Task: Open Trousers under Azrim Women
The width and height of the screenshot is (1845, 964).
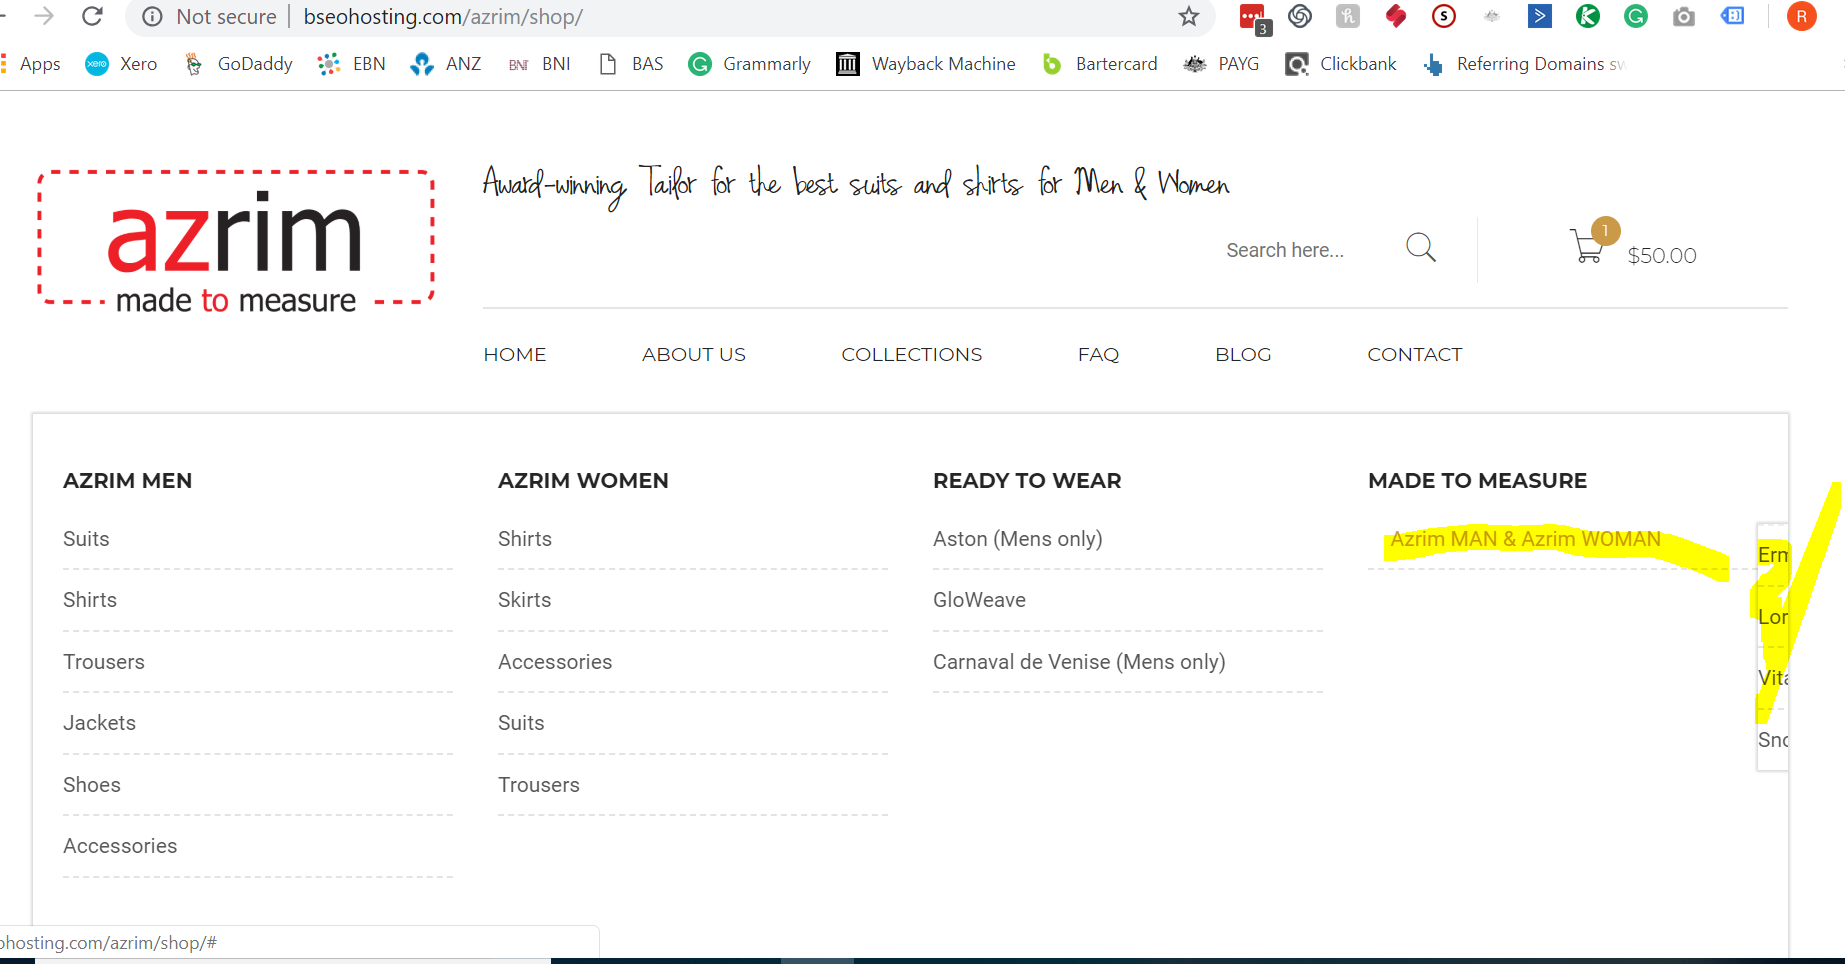Action: click(x=539, y=785)
